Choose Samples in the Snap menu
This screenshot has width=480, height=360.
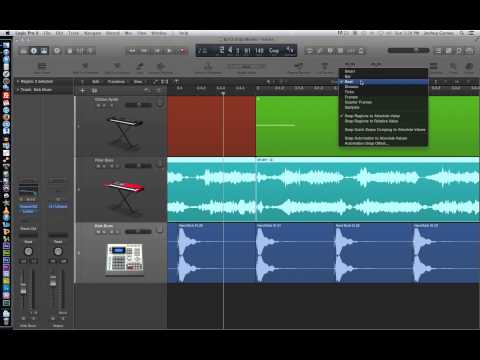(383, 107)
